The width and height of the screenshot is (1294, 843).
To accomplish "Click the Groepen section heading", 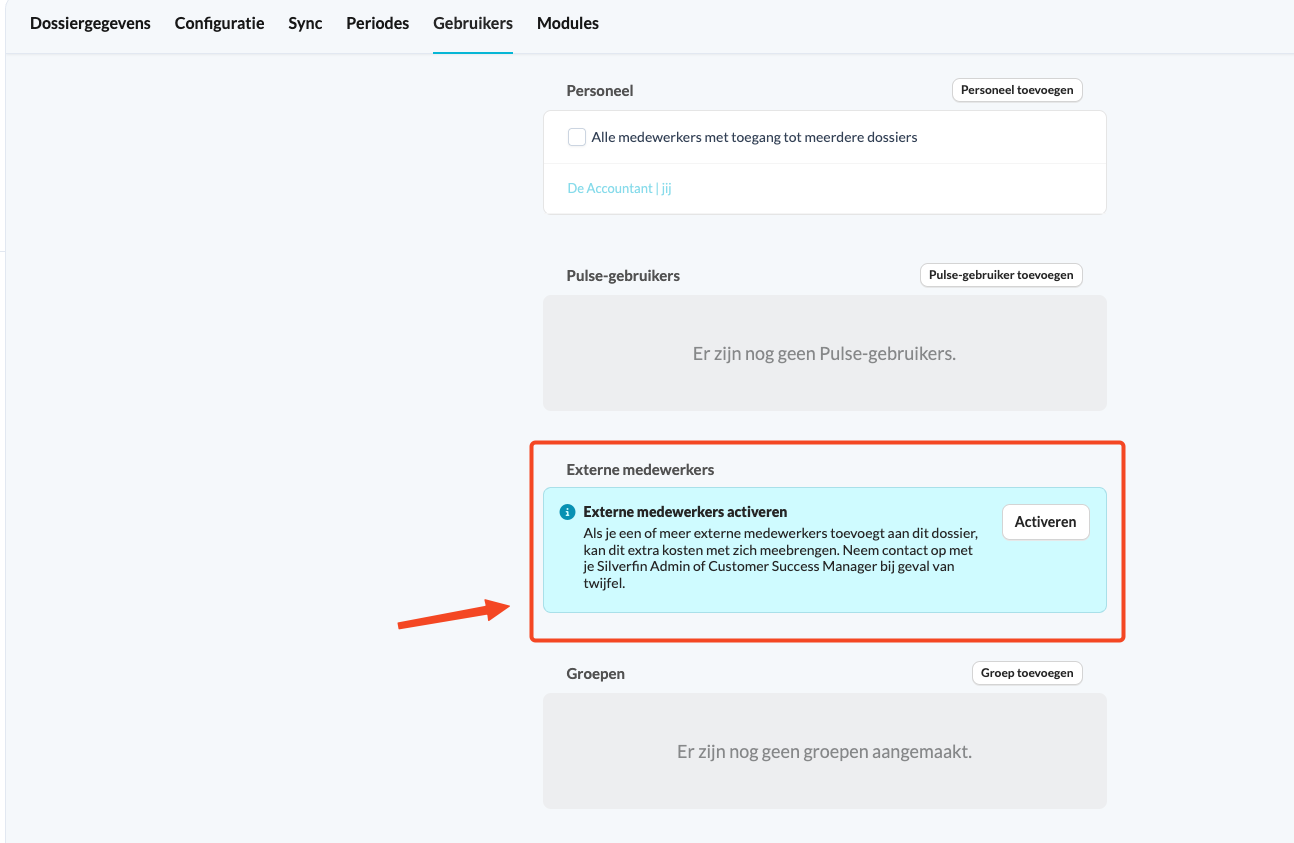I will pos(596,674).
